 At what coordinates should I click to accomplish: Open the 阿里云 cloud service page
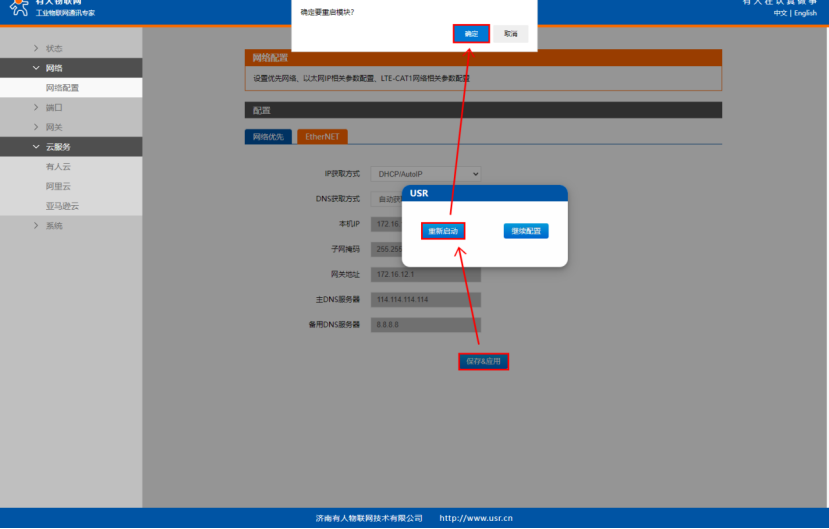click(x=58, y=186)
